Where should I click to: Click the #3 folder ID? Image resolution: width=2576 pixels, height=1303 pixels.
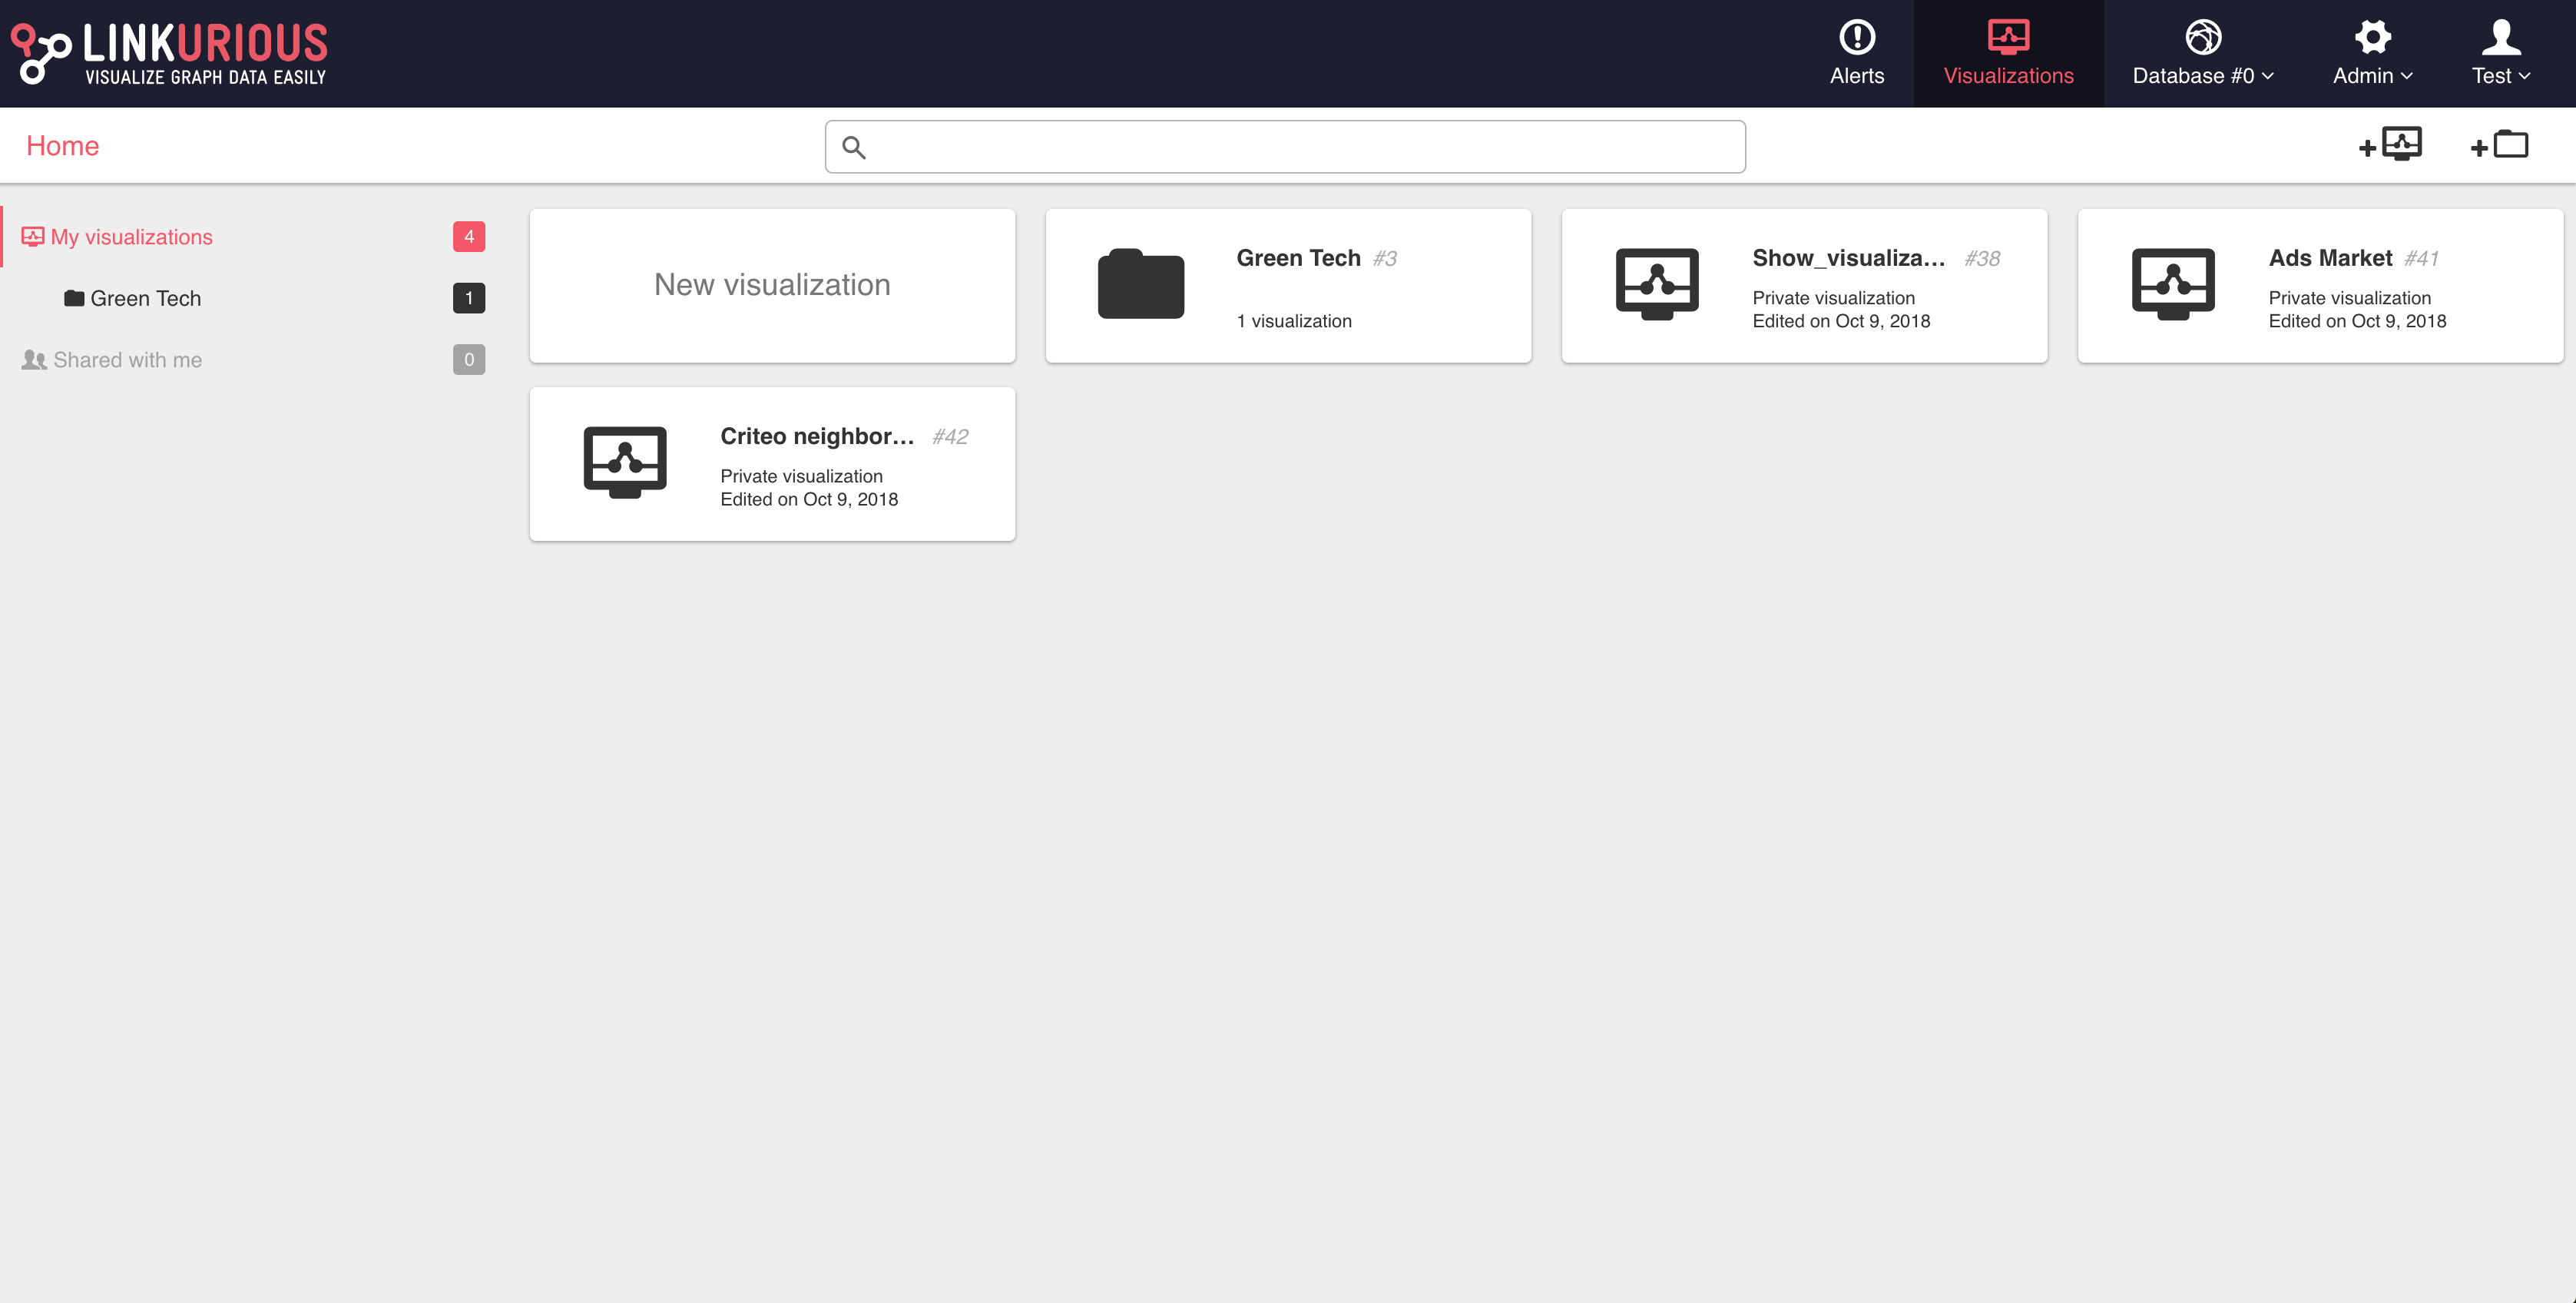tap(1384, 259)
